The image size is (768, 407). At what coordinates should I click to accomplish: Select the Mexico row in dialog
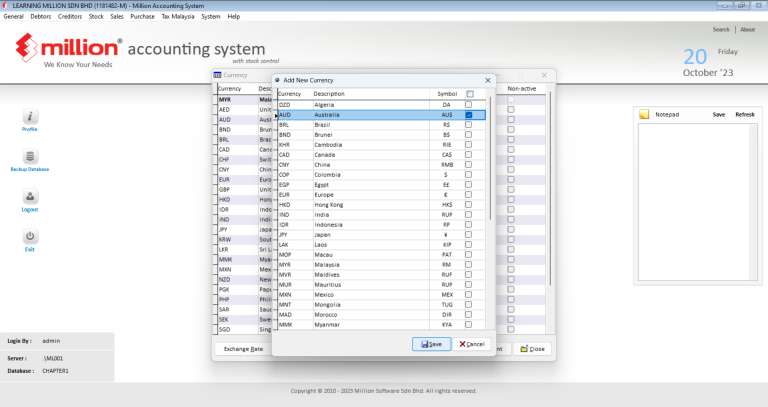click(382, 295)
